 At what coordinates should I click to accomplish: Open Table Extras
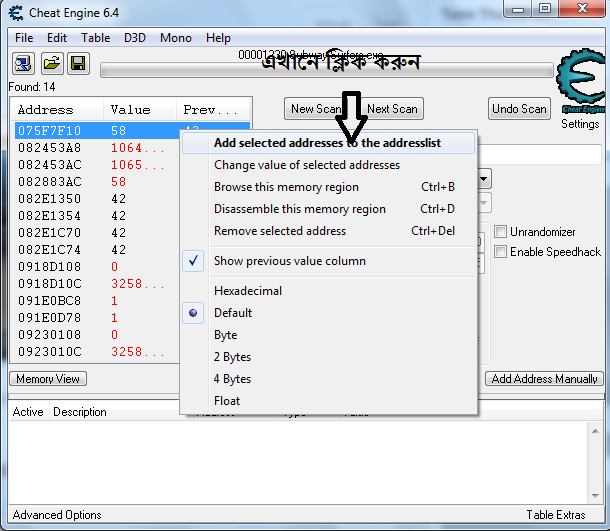[x=556, y=515]
